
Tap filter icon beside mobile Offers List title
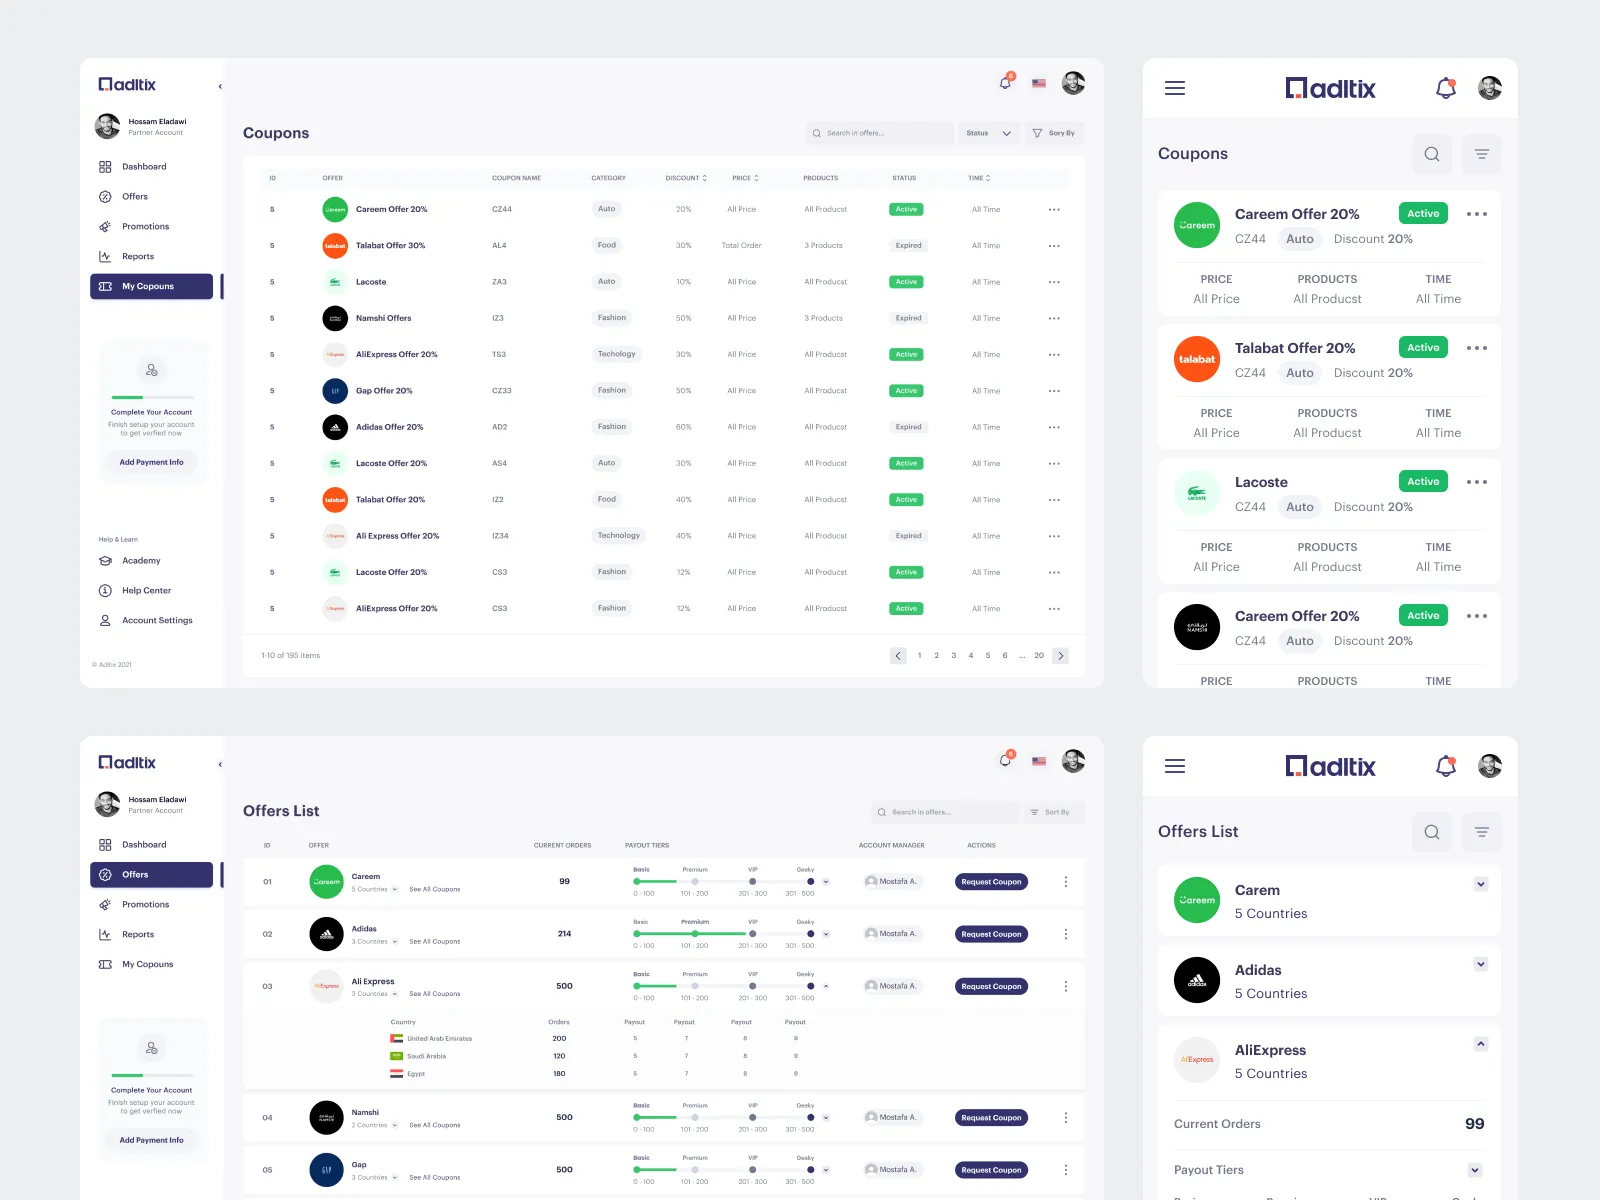(x=1482, y=832)
